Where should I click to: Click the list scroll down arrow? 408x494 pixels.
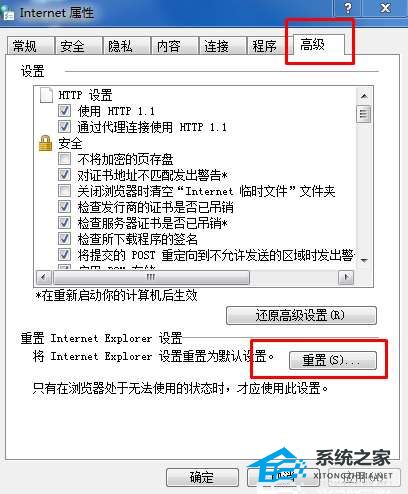[364, 260]
